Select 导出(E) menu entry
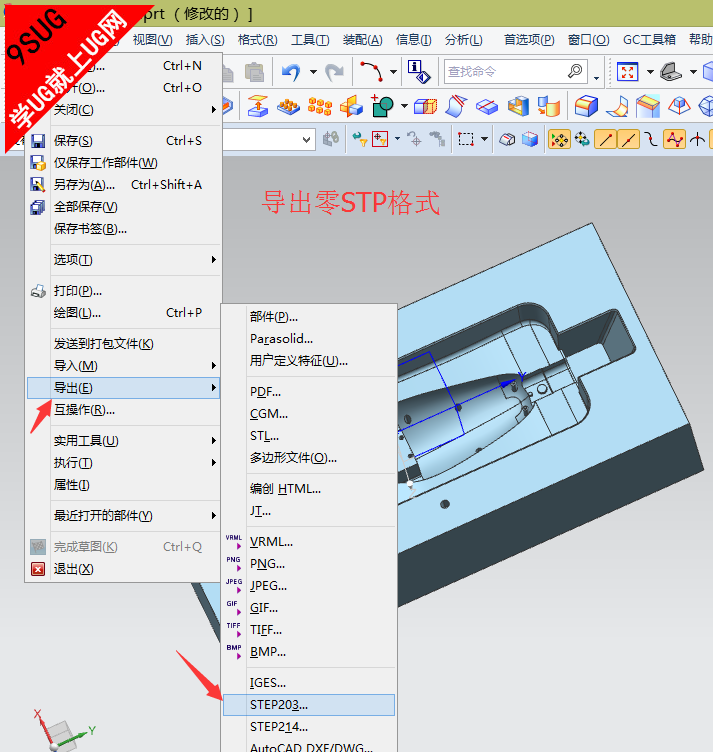The width and height of the screenshot is (713, 752). tap(124, 388)
